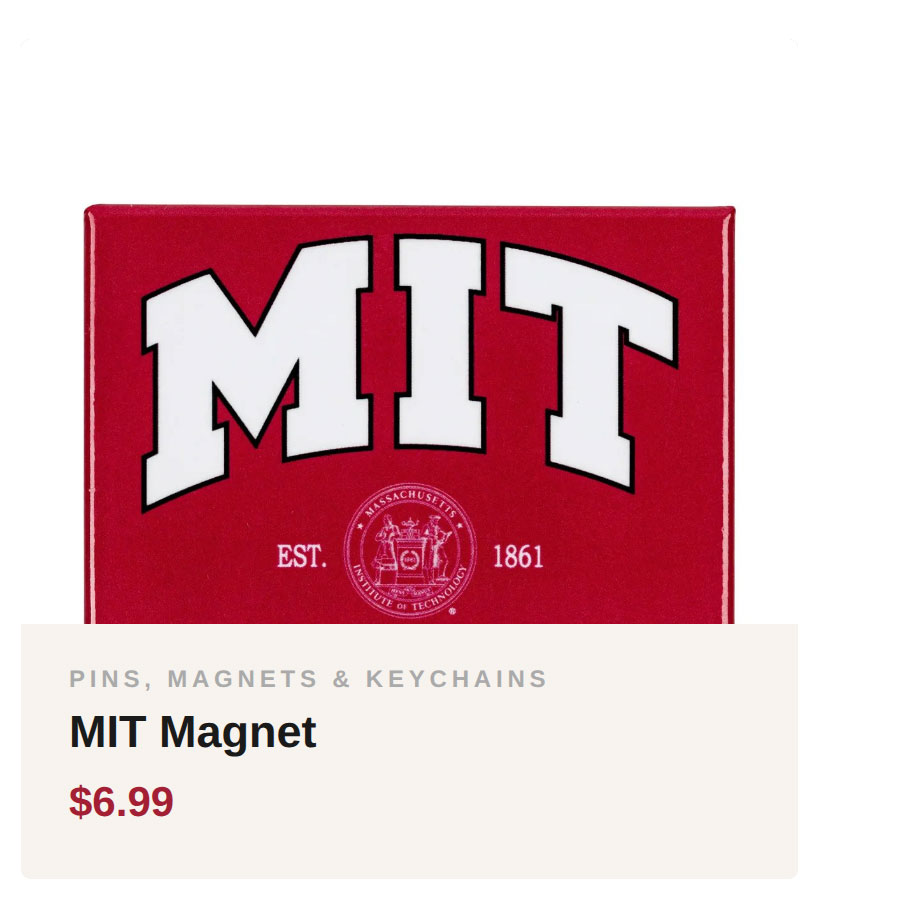Click the large white letter T
The width and height of the screenshot is (900, 918).
pos(590,360)
